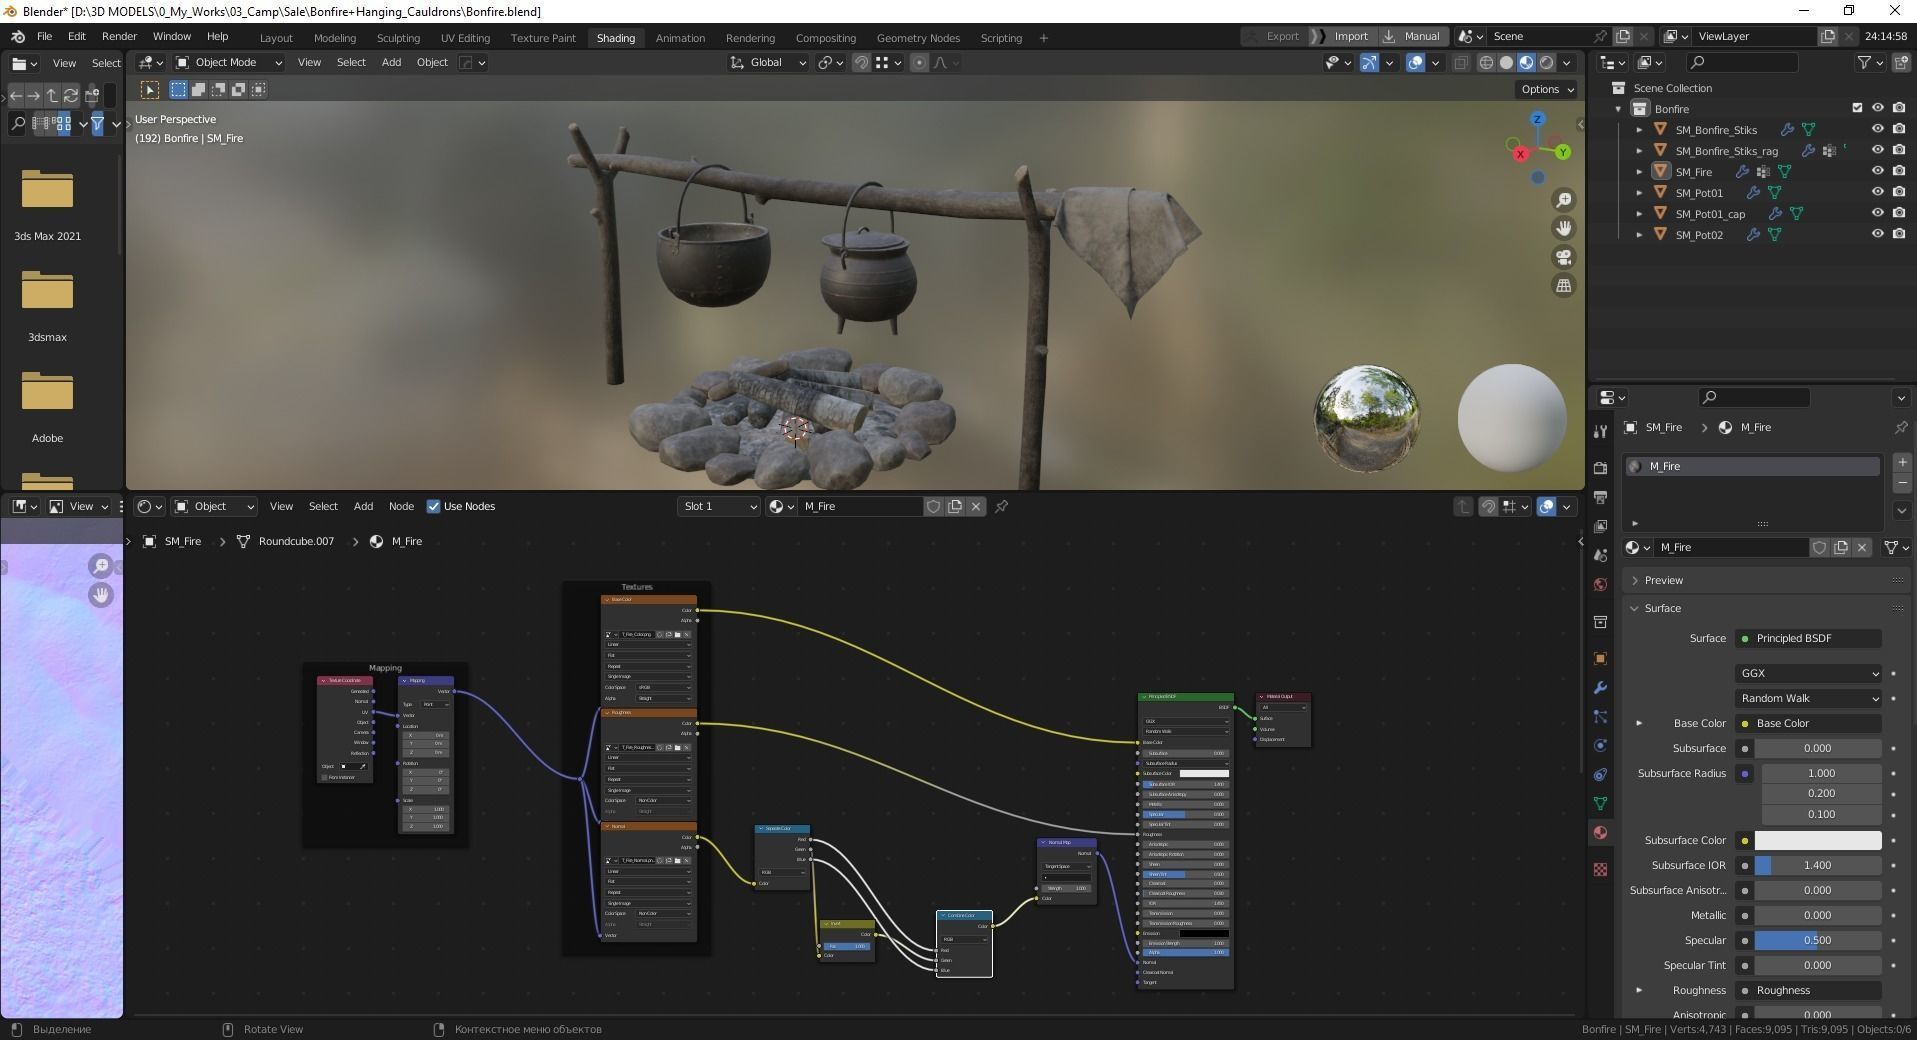Open the Modifiers properties tab (wrench)
This screenshot has width=1917, height=1040.
coord(1600,687)
